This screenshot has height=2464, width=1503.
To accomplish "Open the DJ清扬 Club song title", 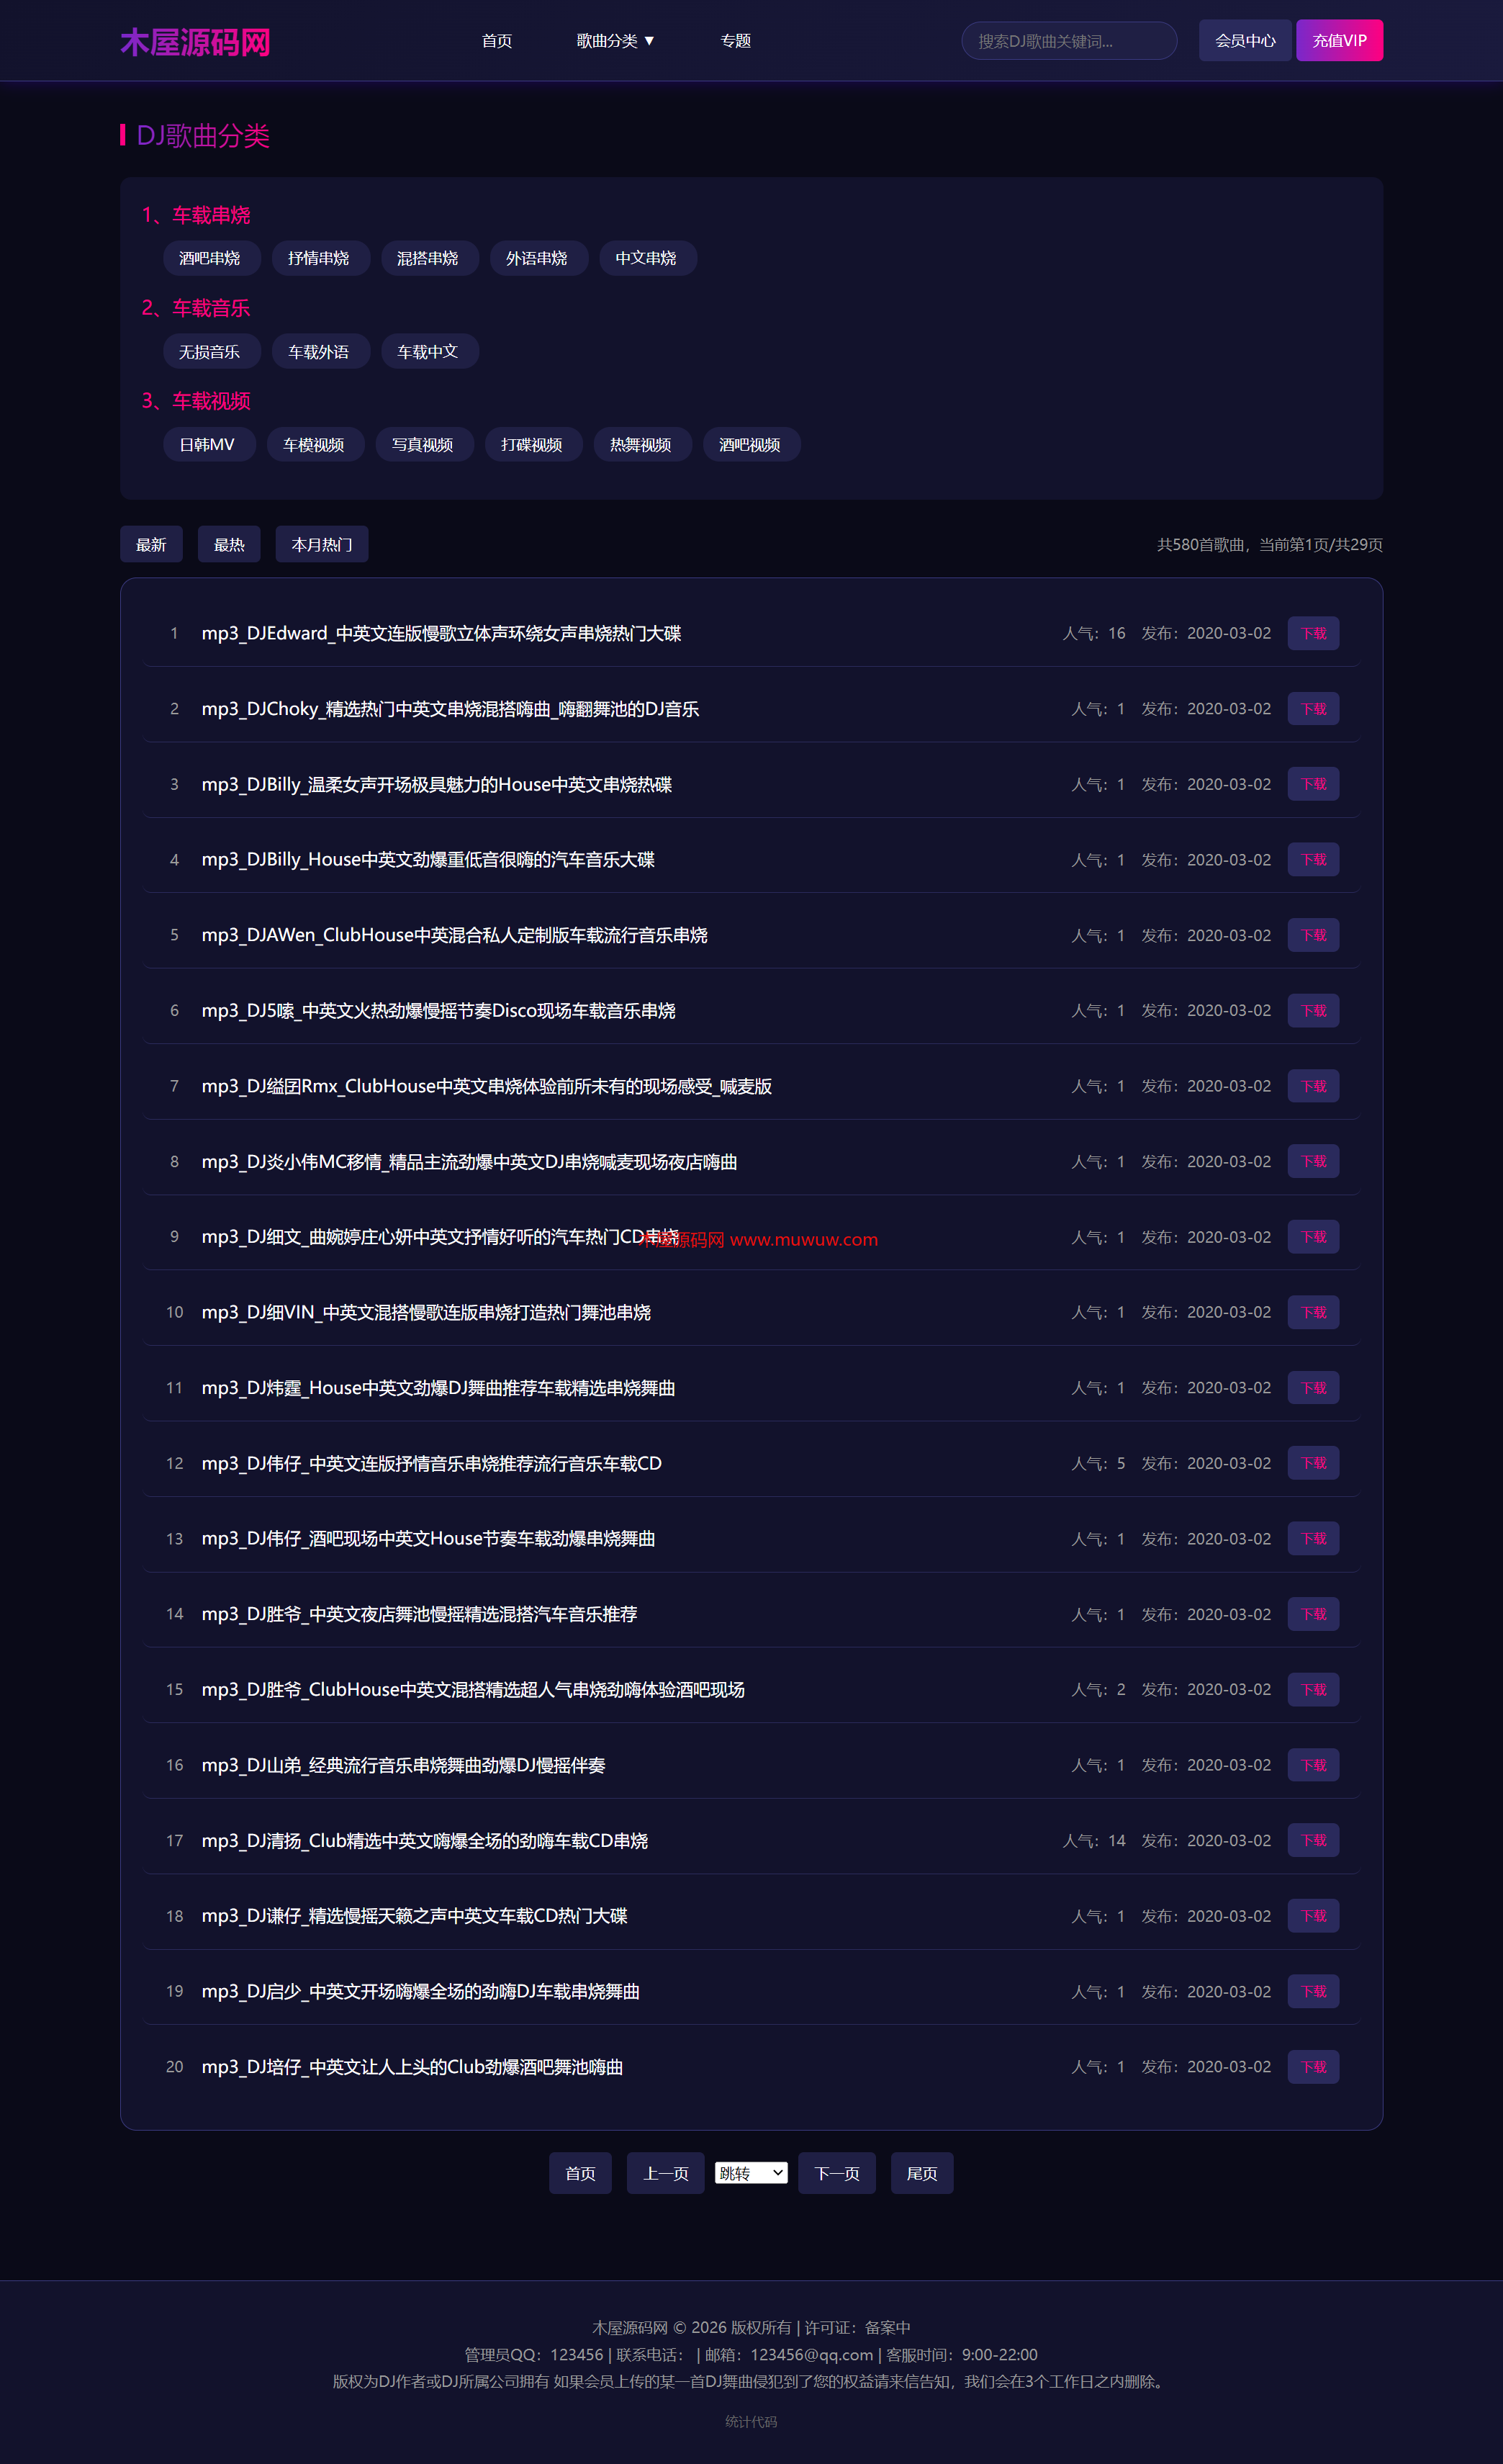I will pyautogui.click(x=425, y=1841).
